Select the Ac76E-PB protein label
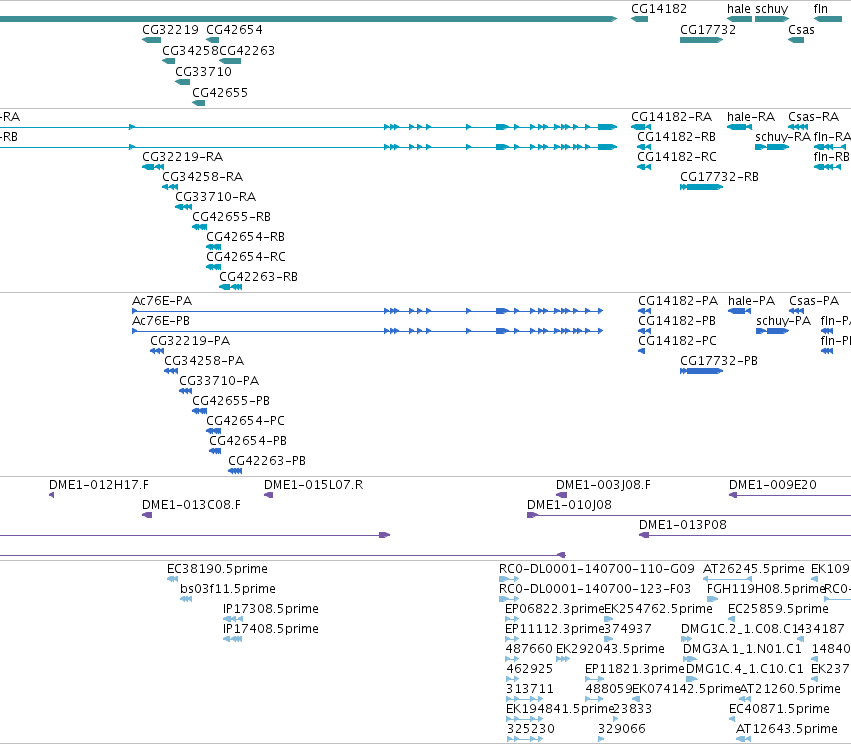The height and width of the screenshot is (744, 851). (x=161, y=321)
